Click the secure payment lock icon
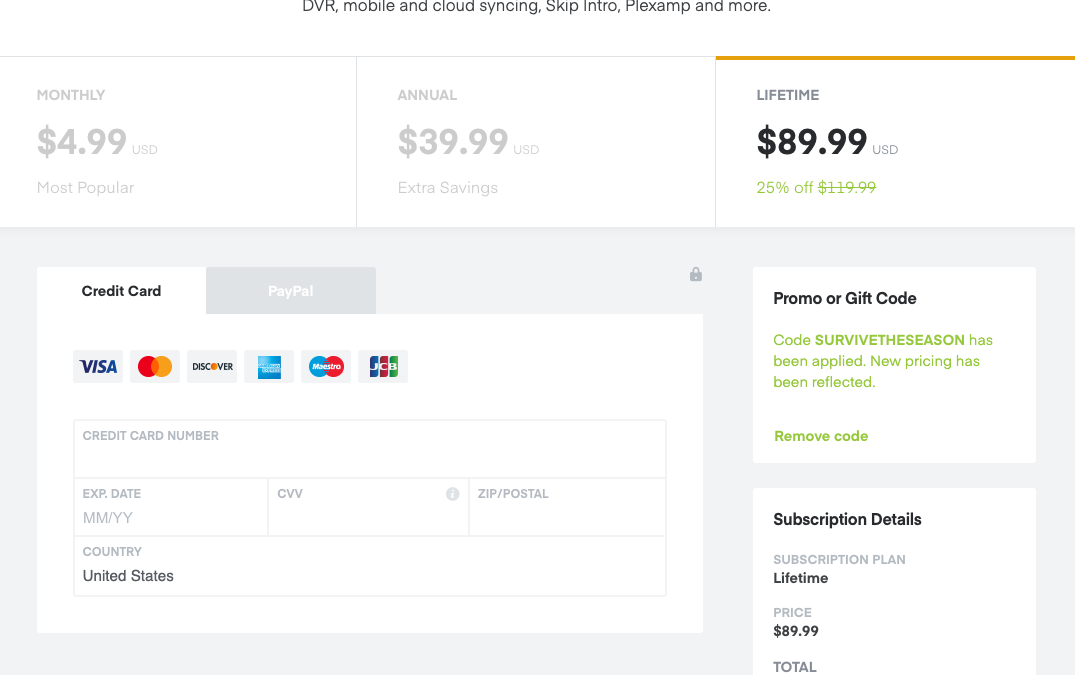The image size is (1075, 675). coord(696,274)
